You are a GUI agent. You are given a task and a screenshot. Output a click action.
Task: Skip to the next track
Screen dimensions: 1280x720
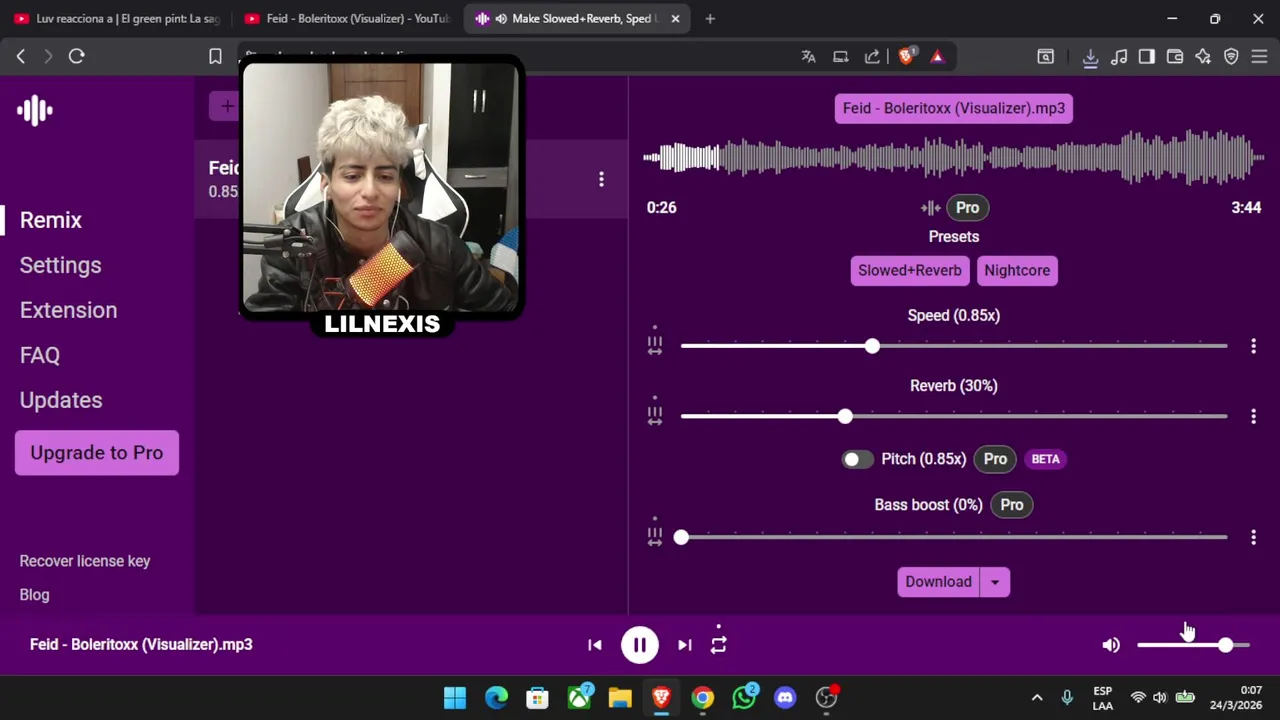(685, 645)
